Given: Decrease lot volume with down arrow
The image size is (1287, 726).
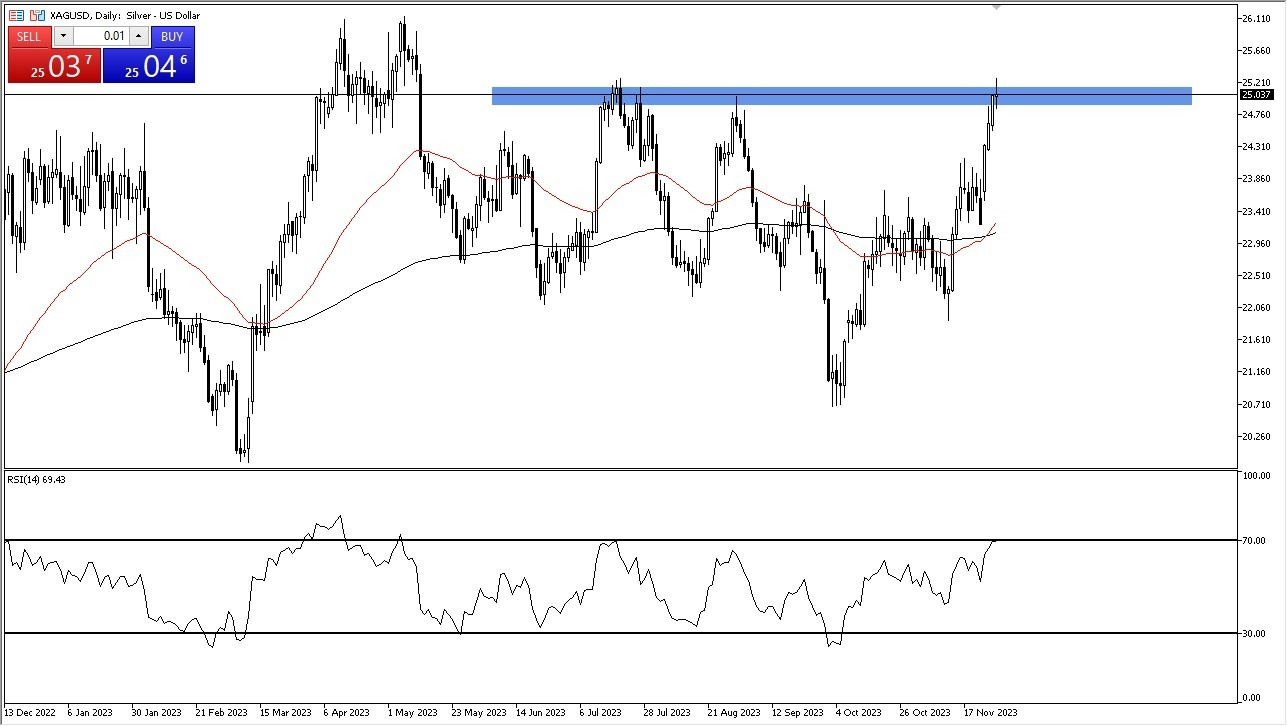Looking at the screenshot, I should pyautogui.click(x=62, y=37).
